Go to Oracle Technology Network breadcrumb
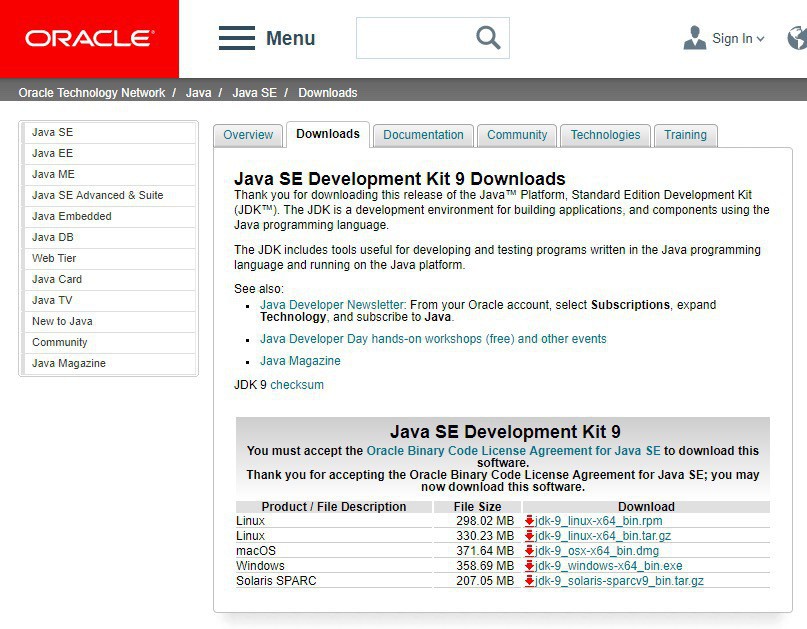807x629 pixels. (x=92, y=93)
